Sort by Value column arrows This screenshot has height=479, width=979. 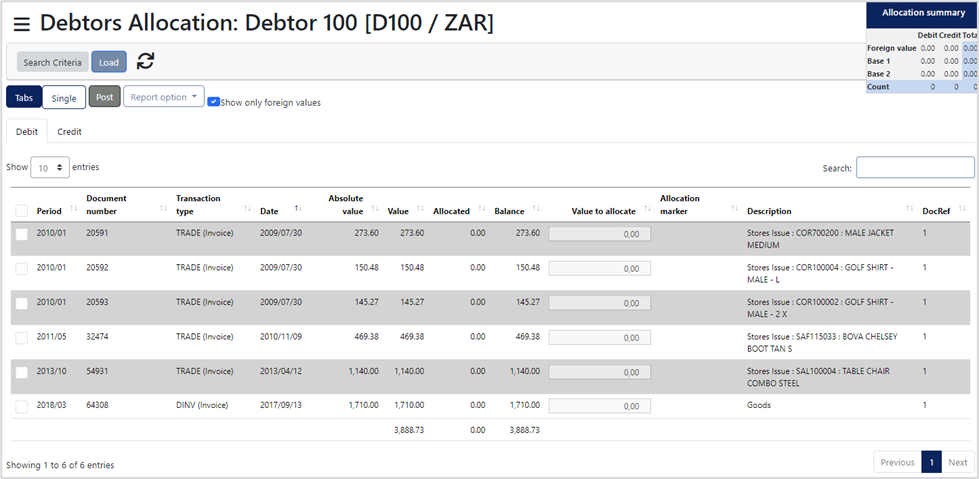point(421,207)
